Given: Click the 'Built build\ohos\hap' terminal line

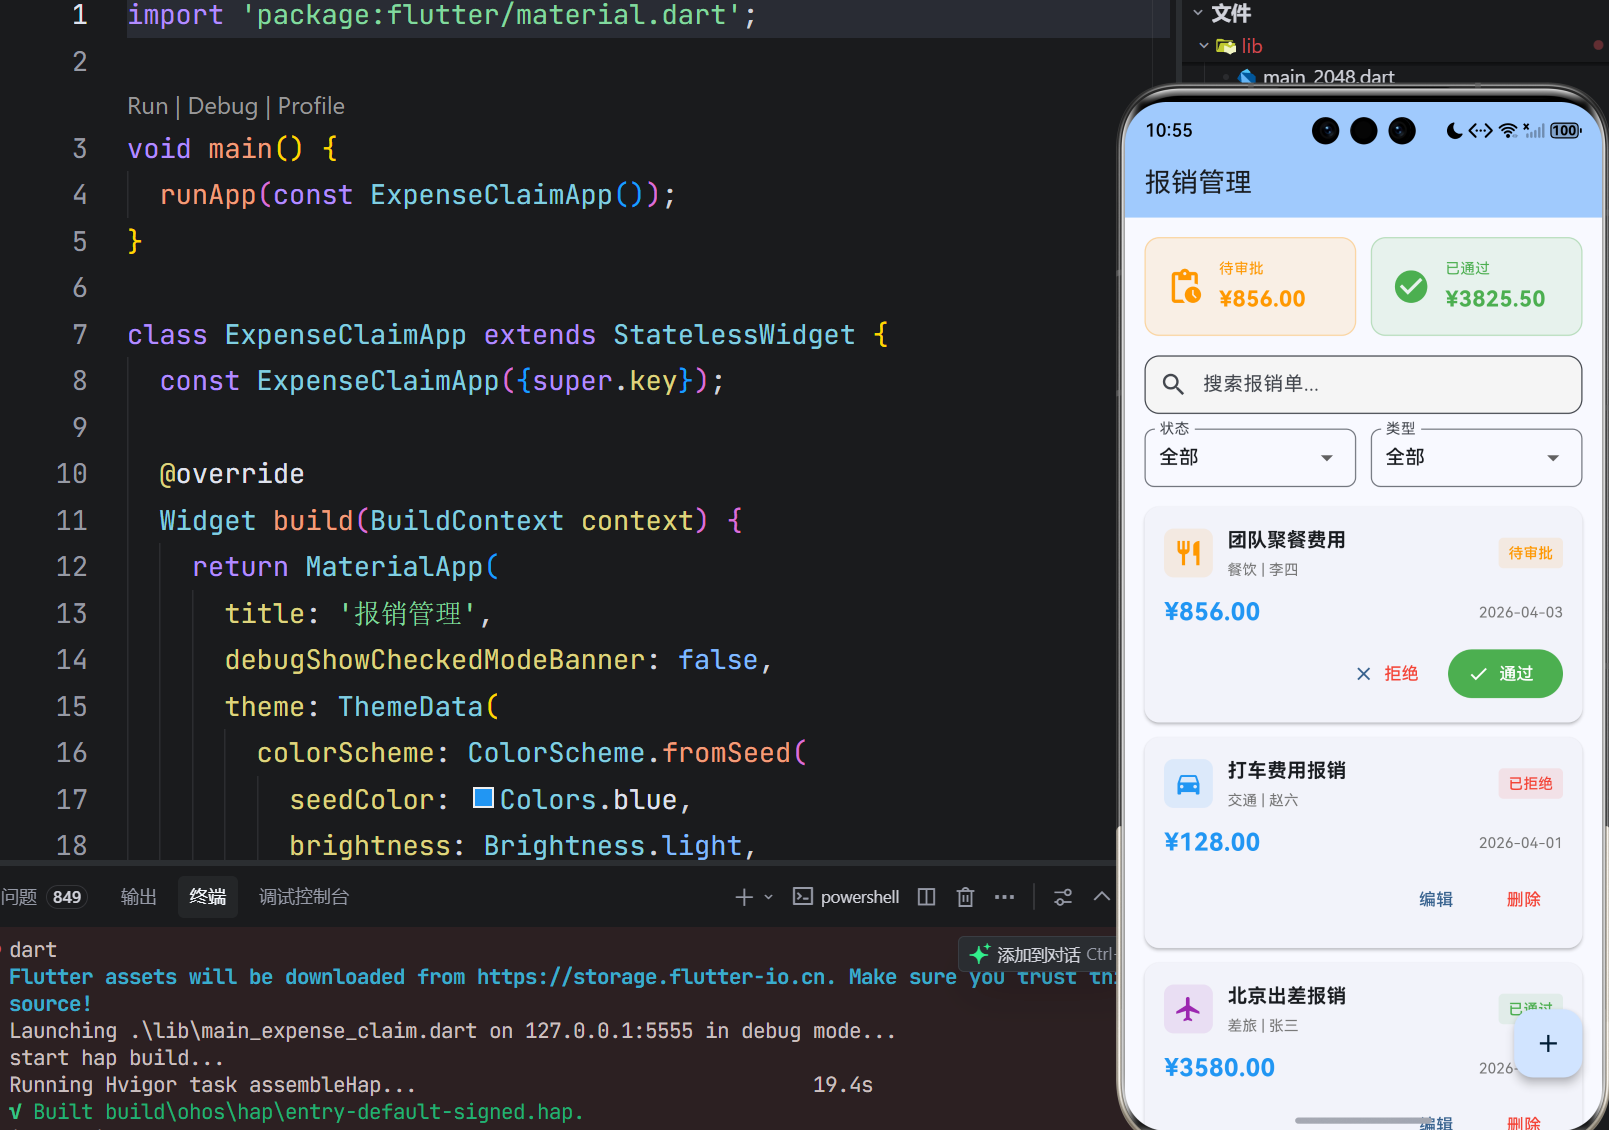Looking at the screenshot, I should coord(296,1112).
